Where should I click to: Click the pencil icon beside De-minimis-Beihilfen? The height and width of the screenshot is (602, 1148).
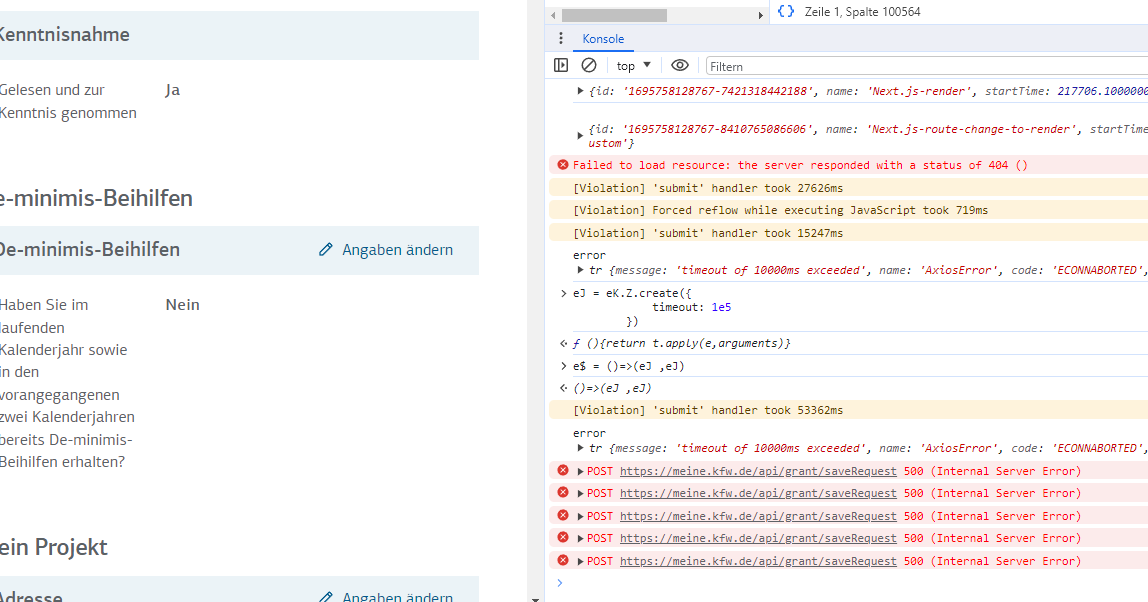[326, 250]
